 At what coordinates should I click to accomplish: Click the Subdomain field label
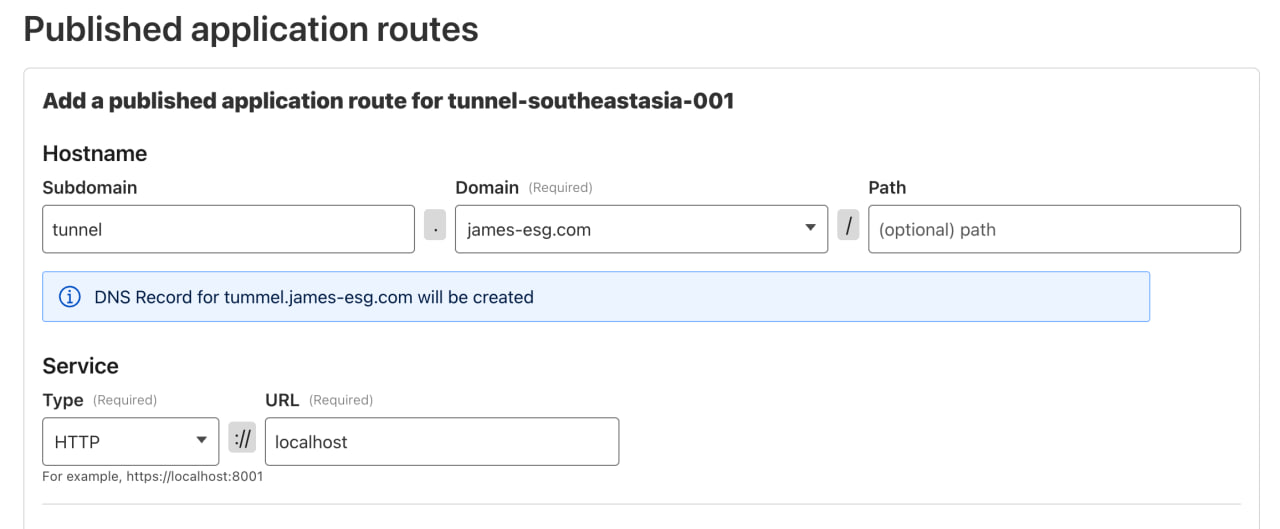[x=90, y=187]
